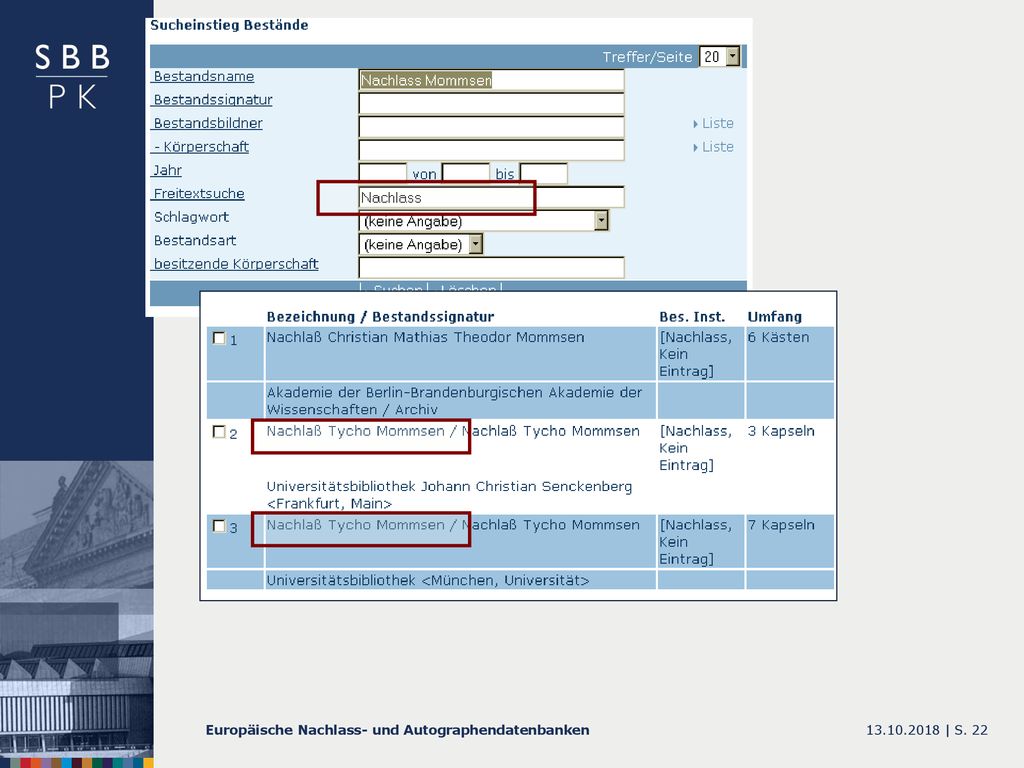Focus the empty Bestandssignatur input field
Image resolution: width=1024 pixels, height=768 pixels.
(491, 103)
